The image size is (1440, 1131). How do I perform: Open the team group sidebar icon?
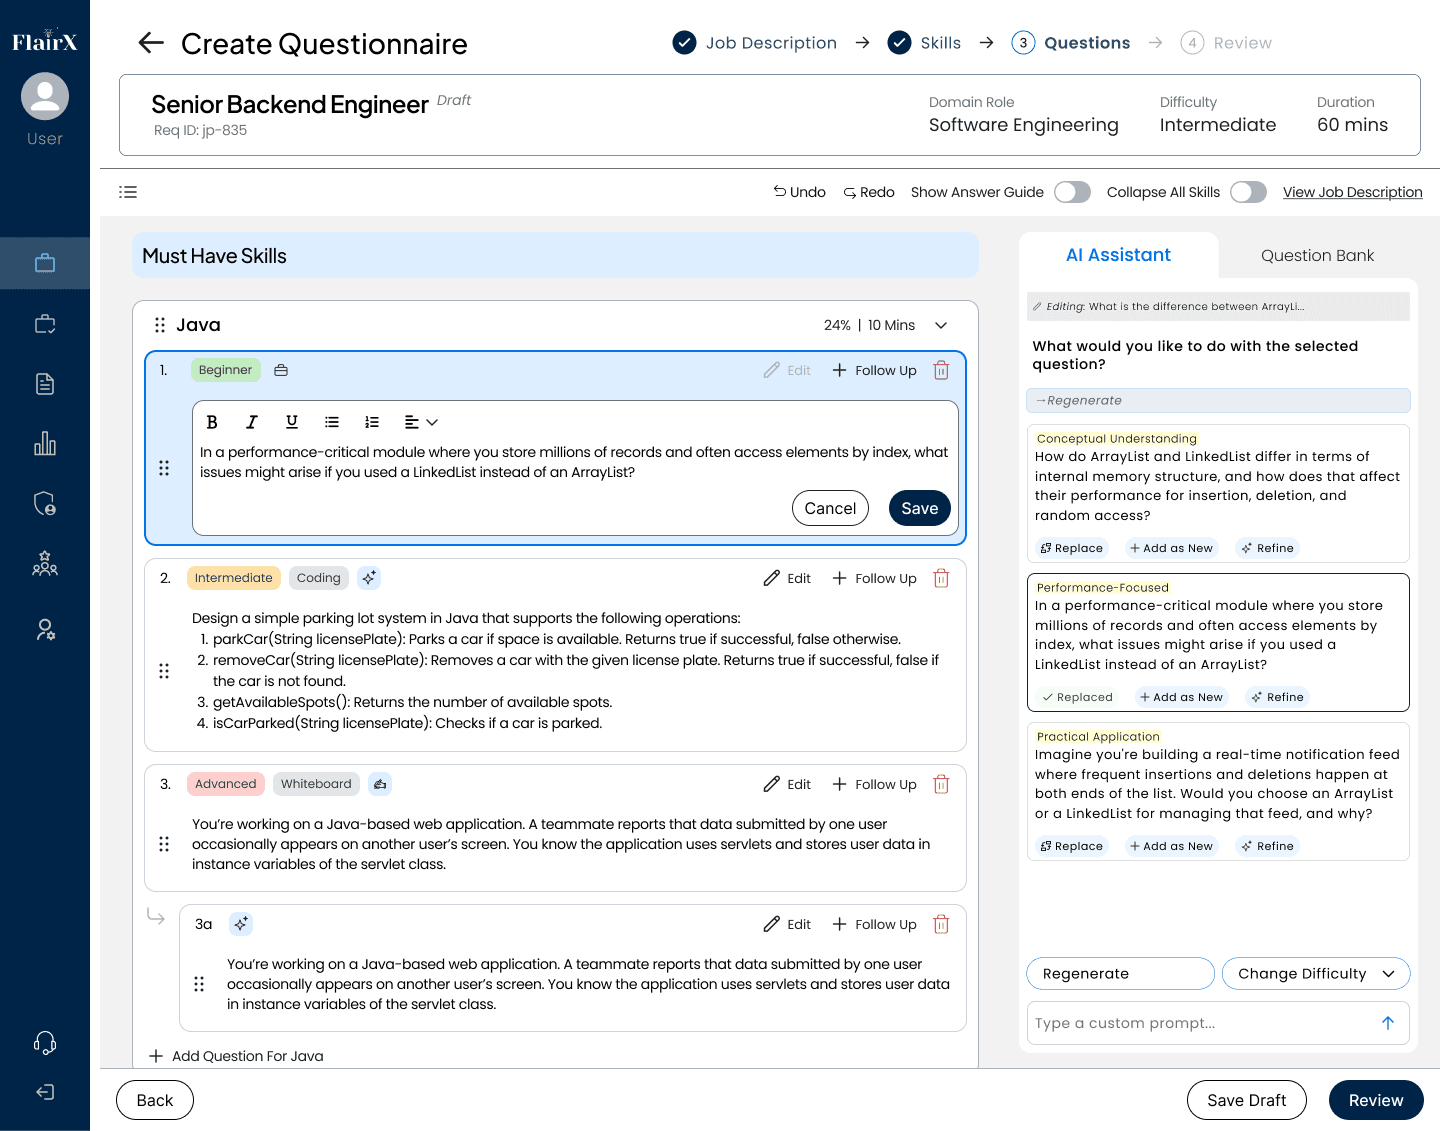pyautogui.click(x=45, y=563)
